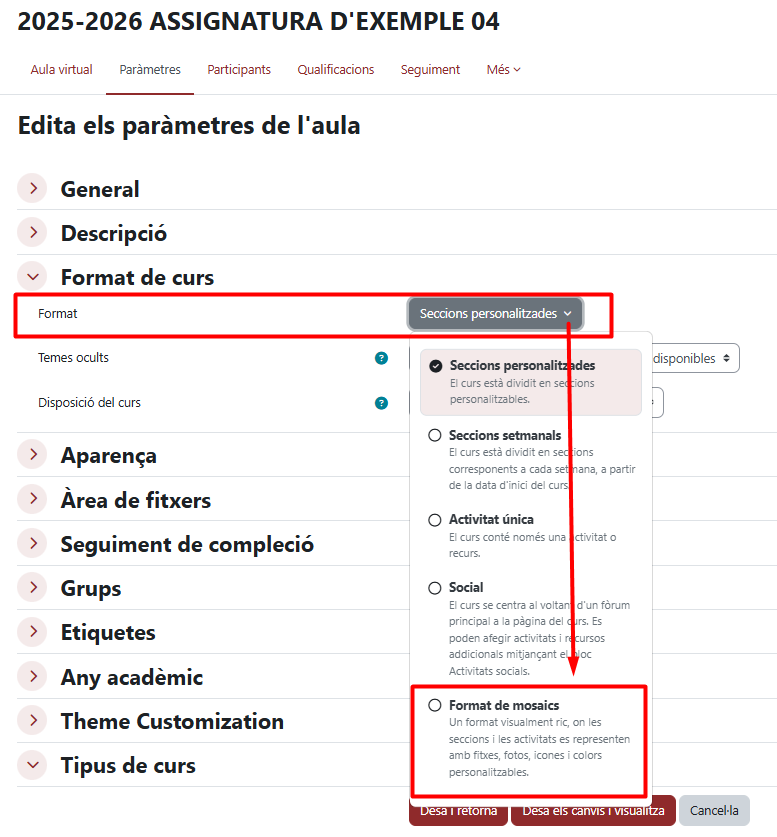Expand the Àrea de fitxers chevron icon
The height and width of the screenshot is (837, 777).
point(33,500)
